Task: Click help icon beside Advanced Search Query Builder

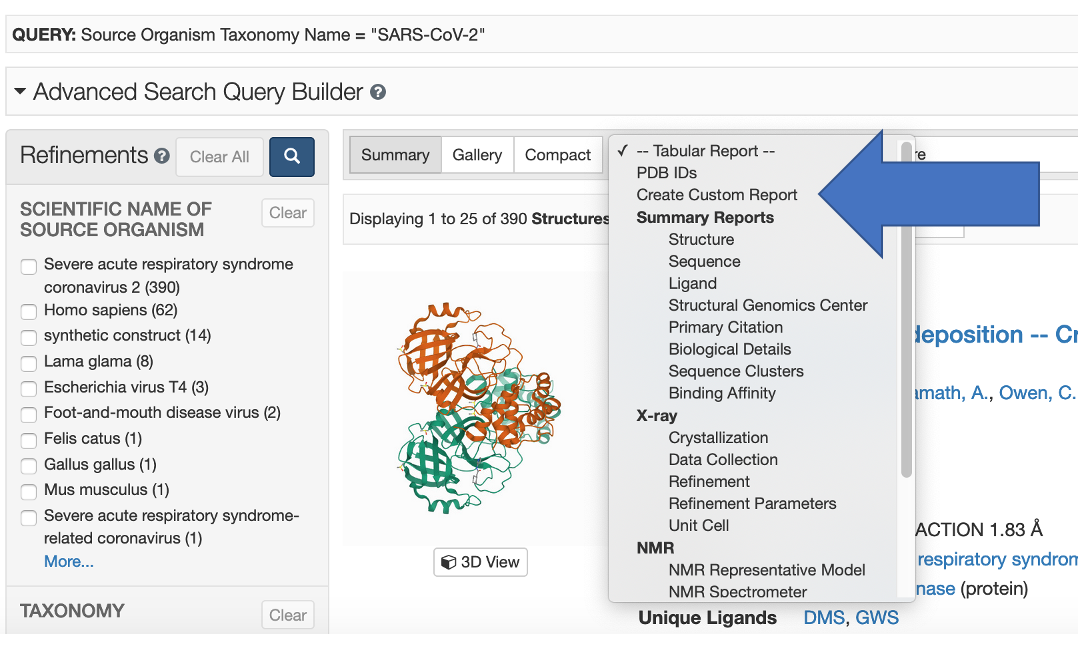Action: coord(378,93)
